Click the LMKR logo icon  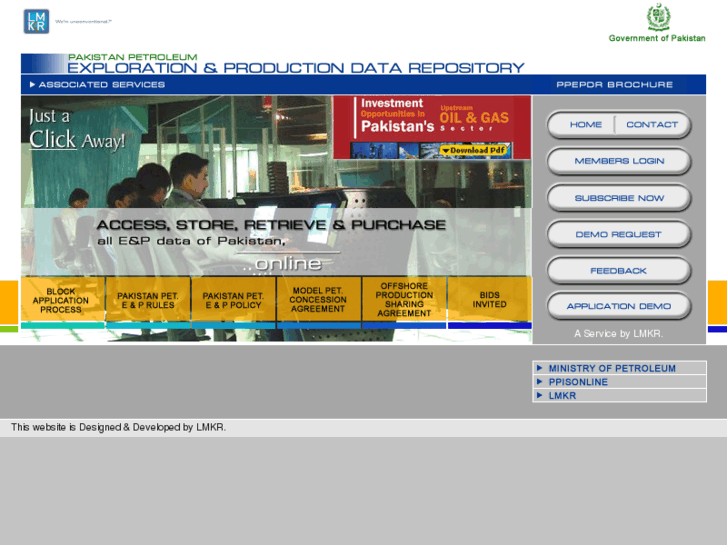[36, 21]
